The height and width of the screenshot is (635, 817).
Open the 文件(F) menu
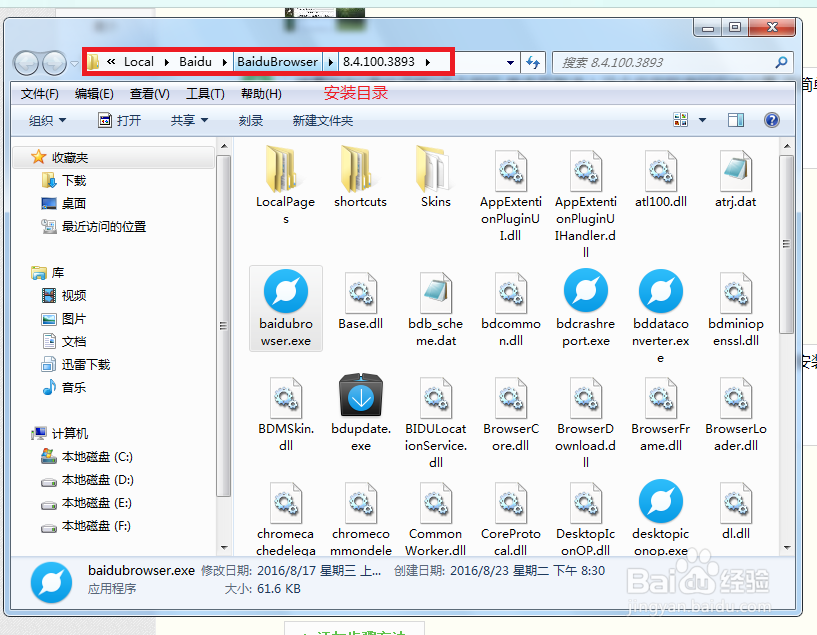(x=40, y=94)
